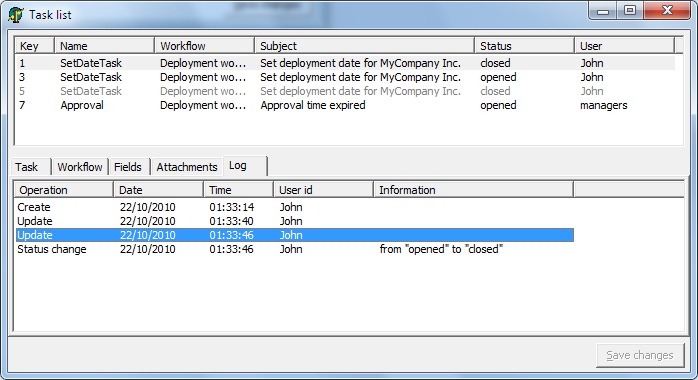Select task row with key 1
698x380 pixels.
345,63
